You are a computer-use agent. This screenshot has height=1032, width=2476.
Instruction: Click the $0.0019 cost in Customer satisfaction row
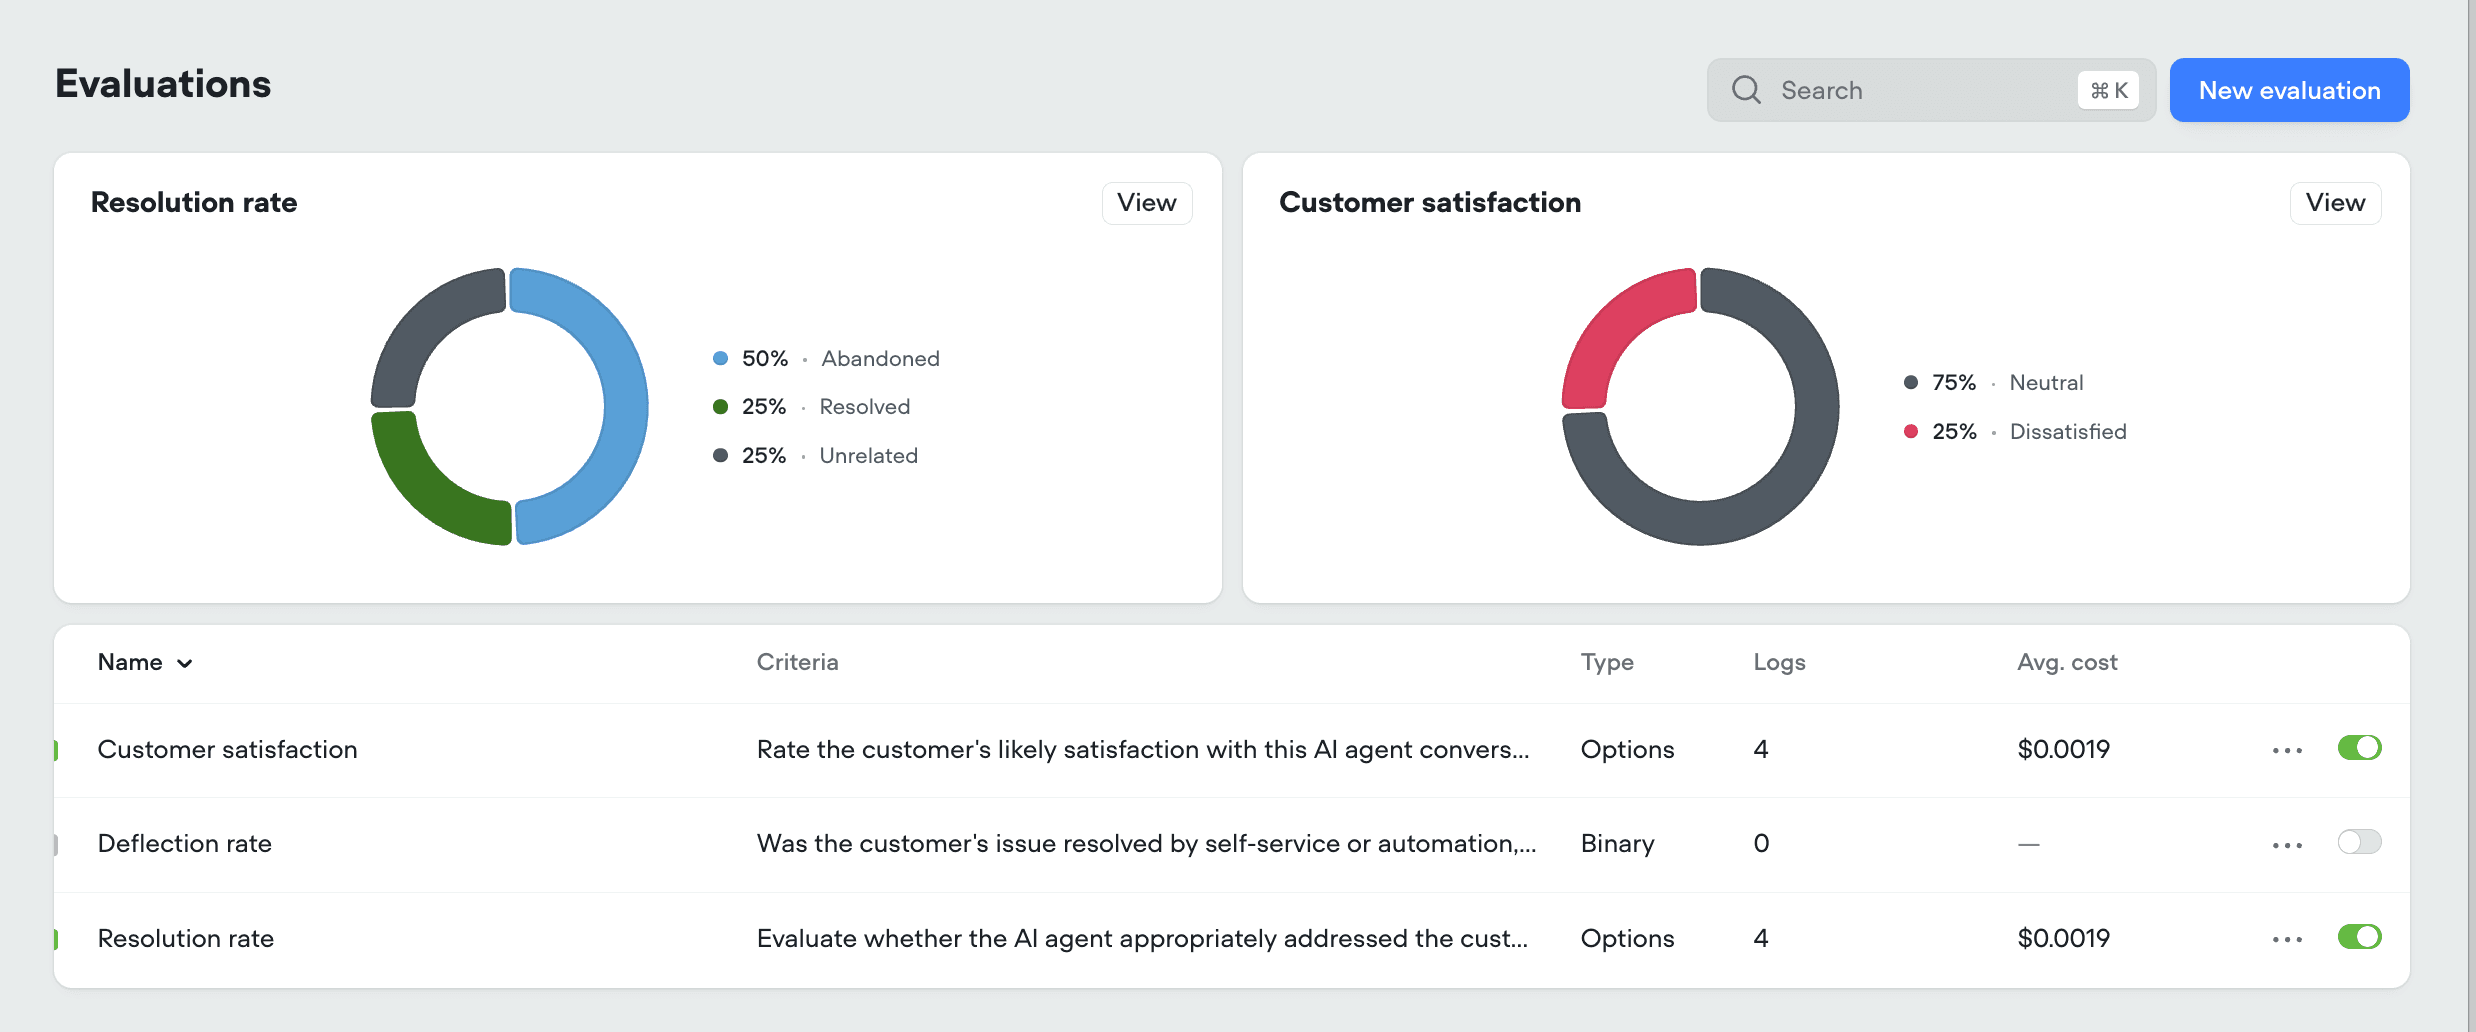tap(2063, 750)
